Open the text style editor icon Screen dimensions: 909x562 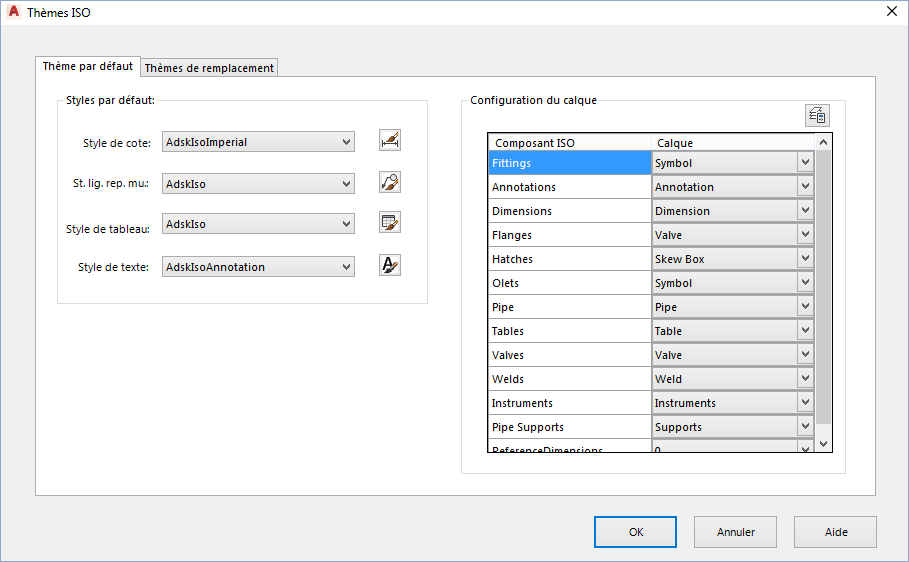tap(390, 265)
